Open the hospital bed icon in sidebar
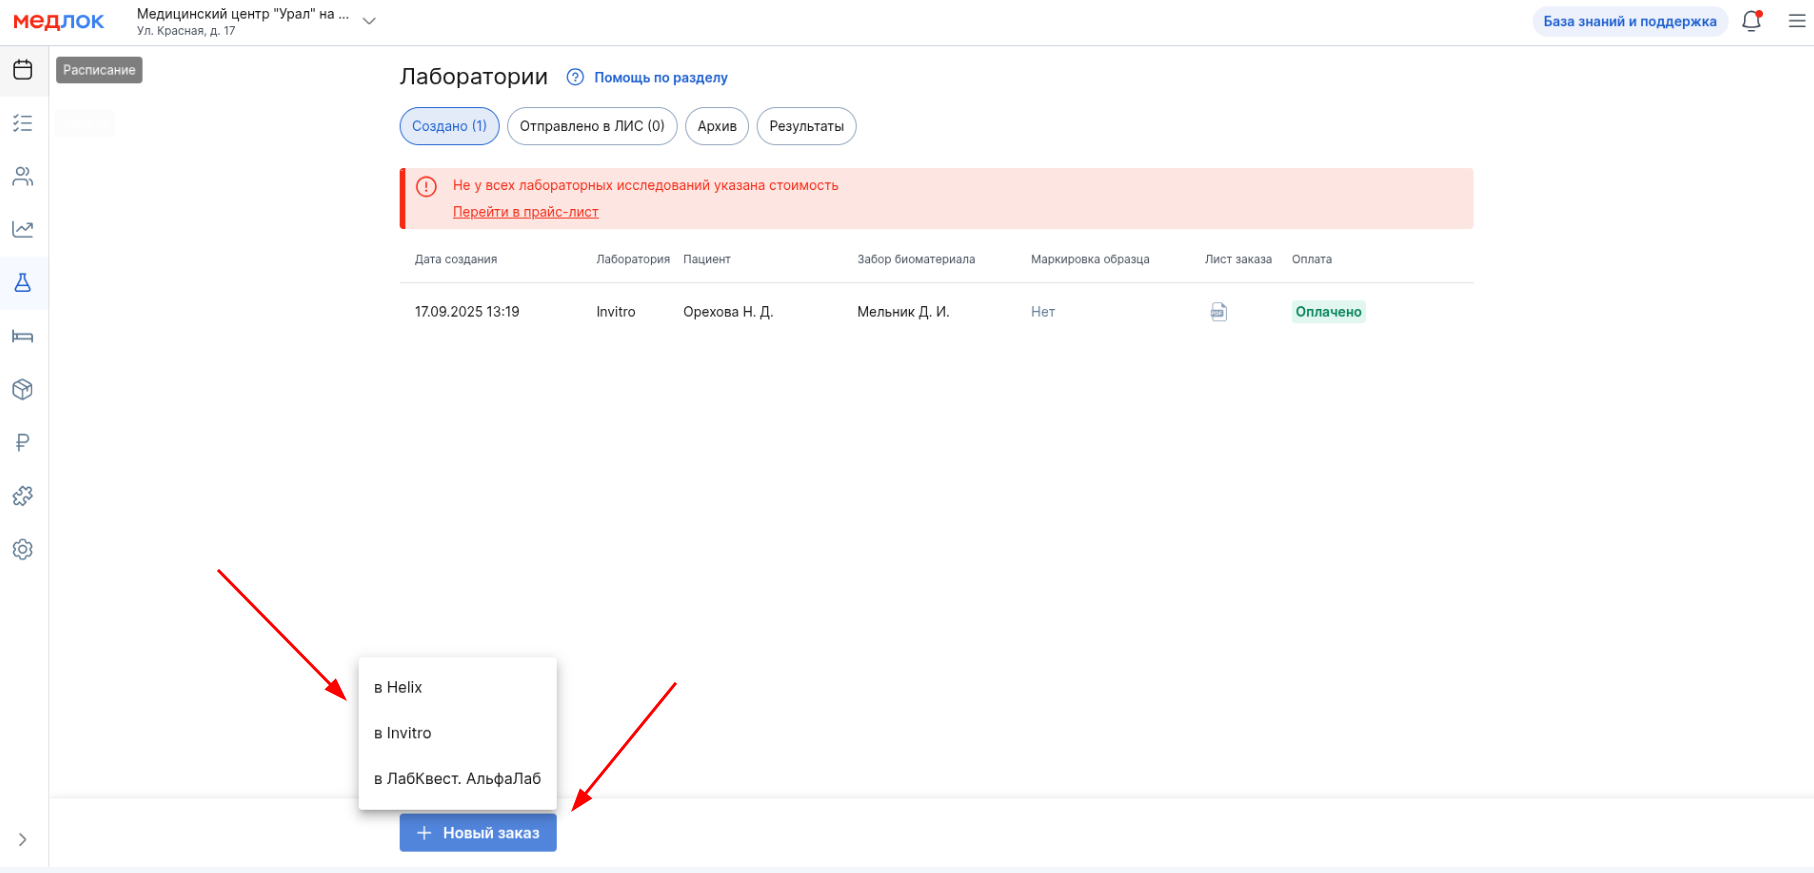This screenshot has width=1814, height=873. [23, 336]
